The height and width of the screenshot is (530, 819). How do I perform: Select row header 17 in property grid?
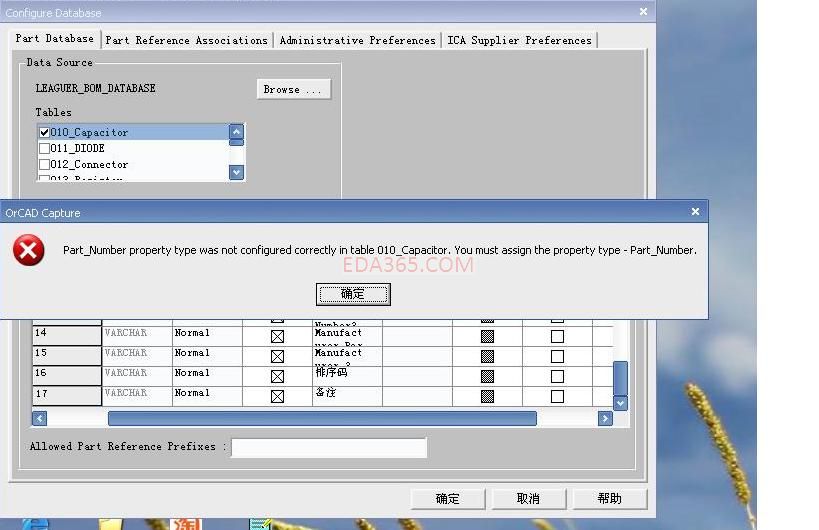(x=67, y=396)
